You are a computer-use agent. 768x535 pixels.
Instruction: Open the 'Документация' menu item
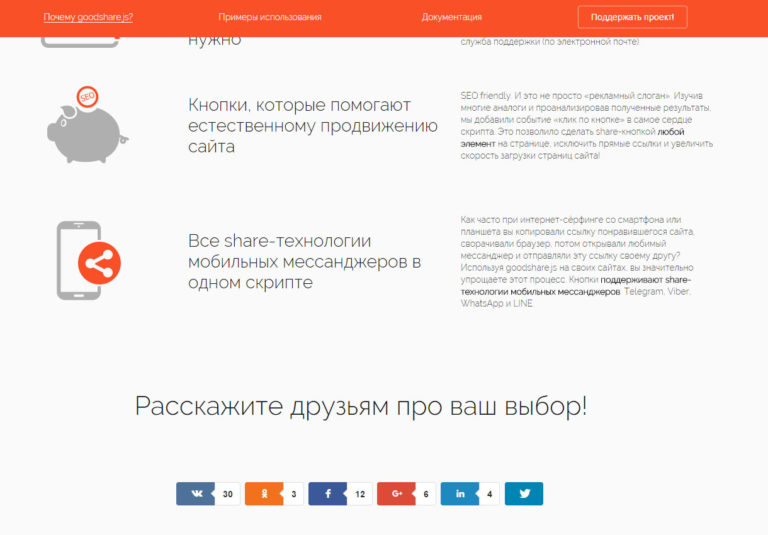click(x=451, y=17)
